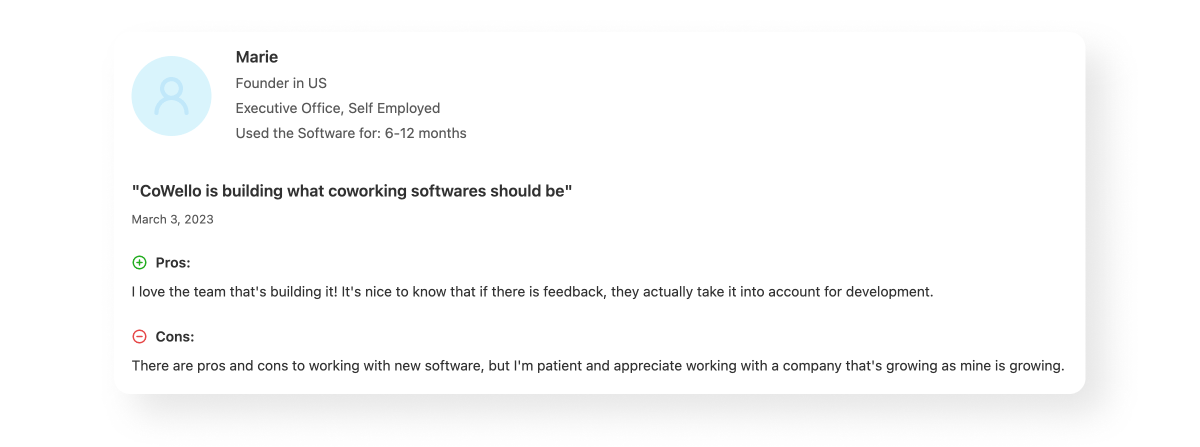Screen dimensions: 1200x447
Task: Click the Cons heading label
Action: 175,337
